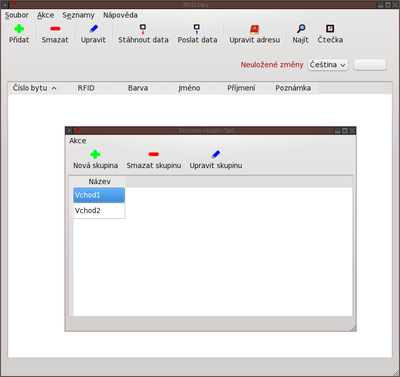Open the Nápověda menu
Viewport: 400px width, 377px height.
pyautogui.click(x=120, y=15)
